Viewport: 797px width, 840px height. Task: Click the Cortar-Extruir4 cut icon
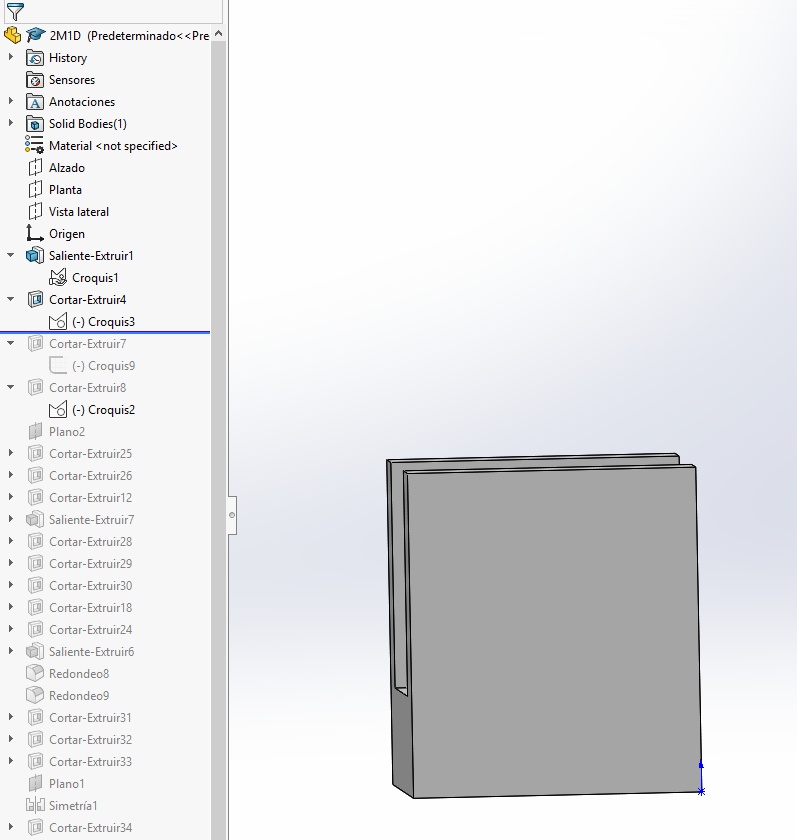[35, 299]
